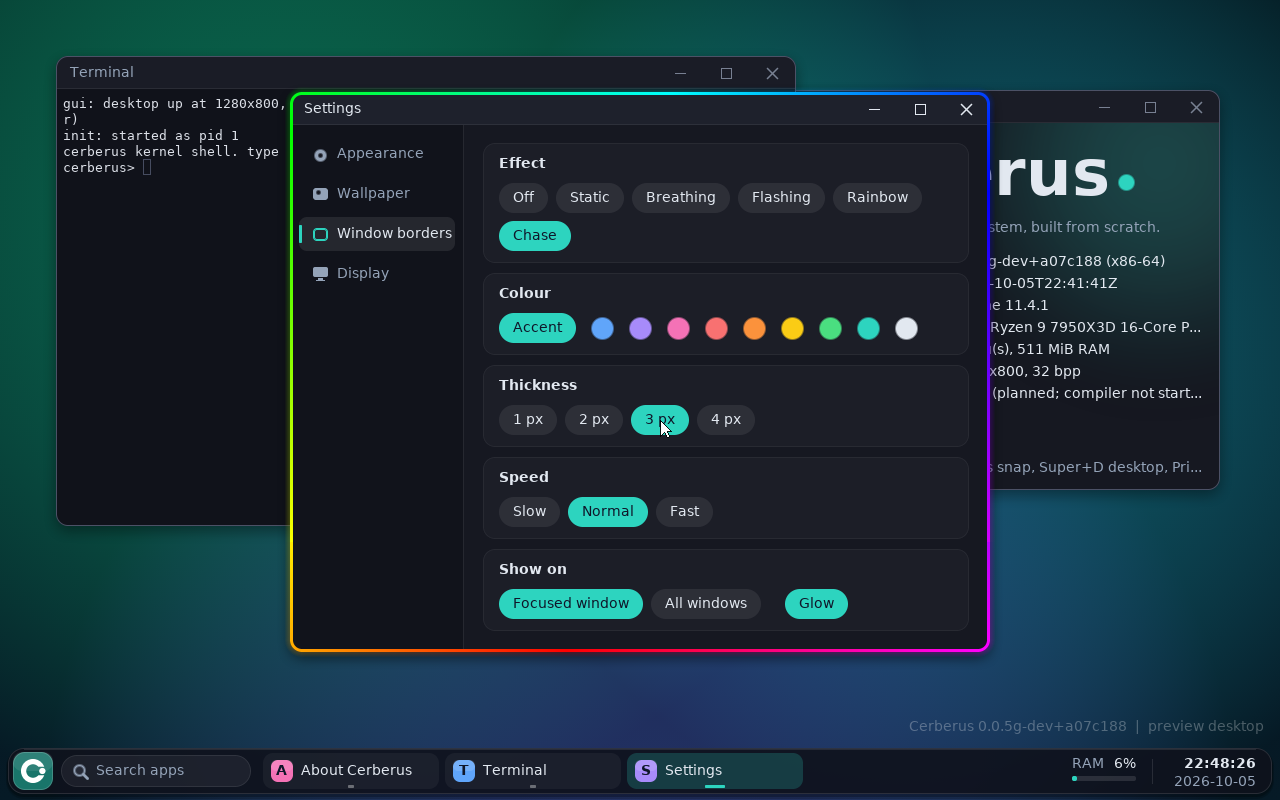1280x800 pixels.
Task: Open the Display settings section
Action: tap(377, 273)
